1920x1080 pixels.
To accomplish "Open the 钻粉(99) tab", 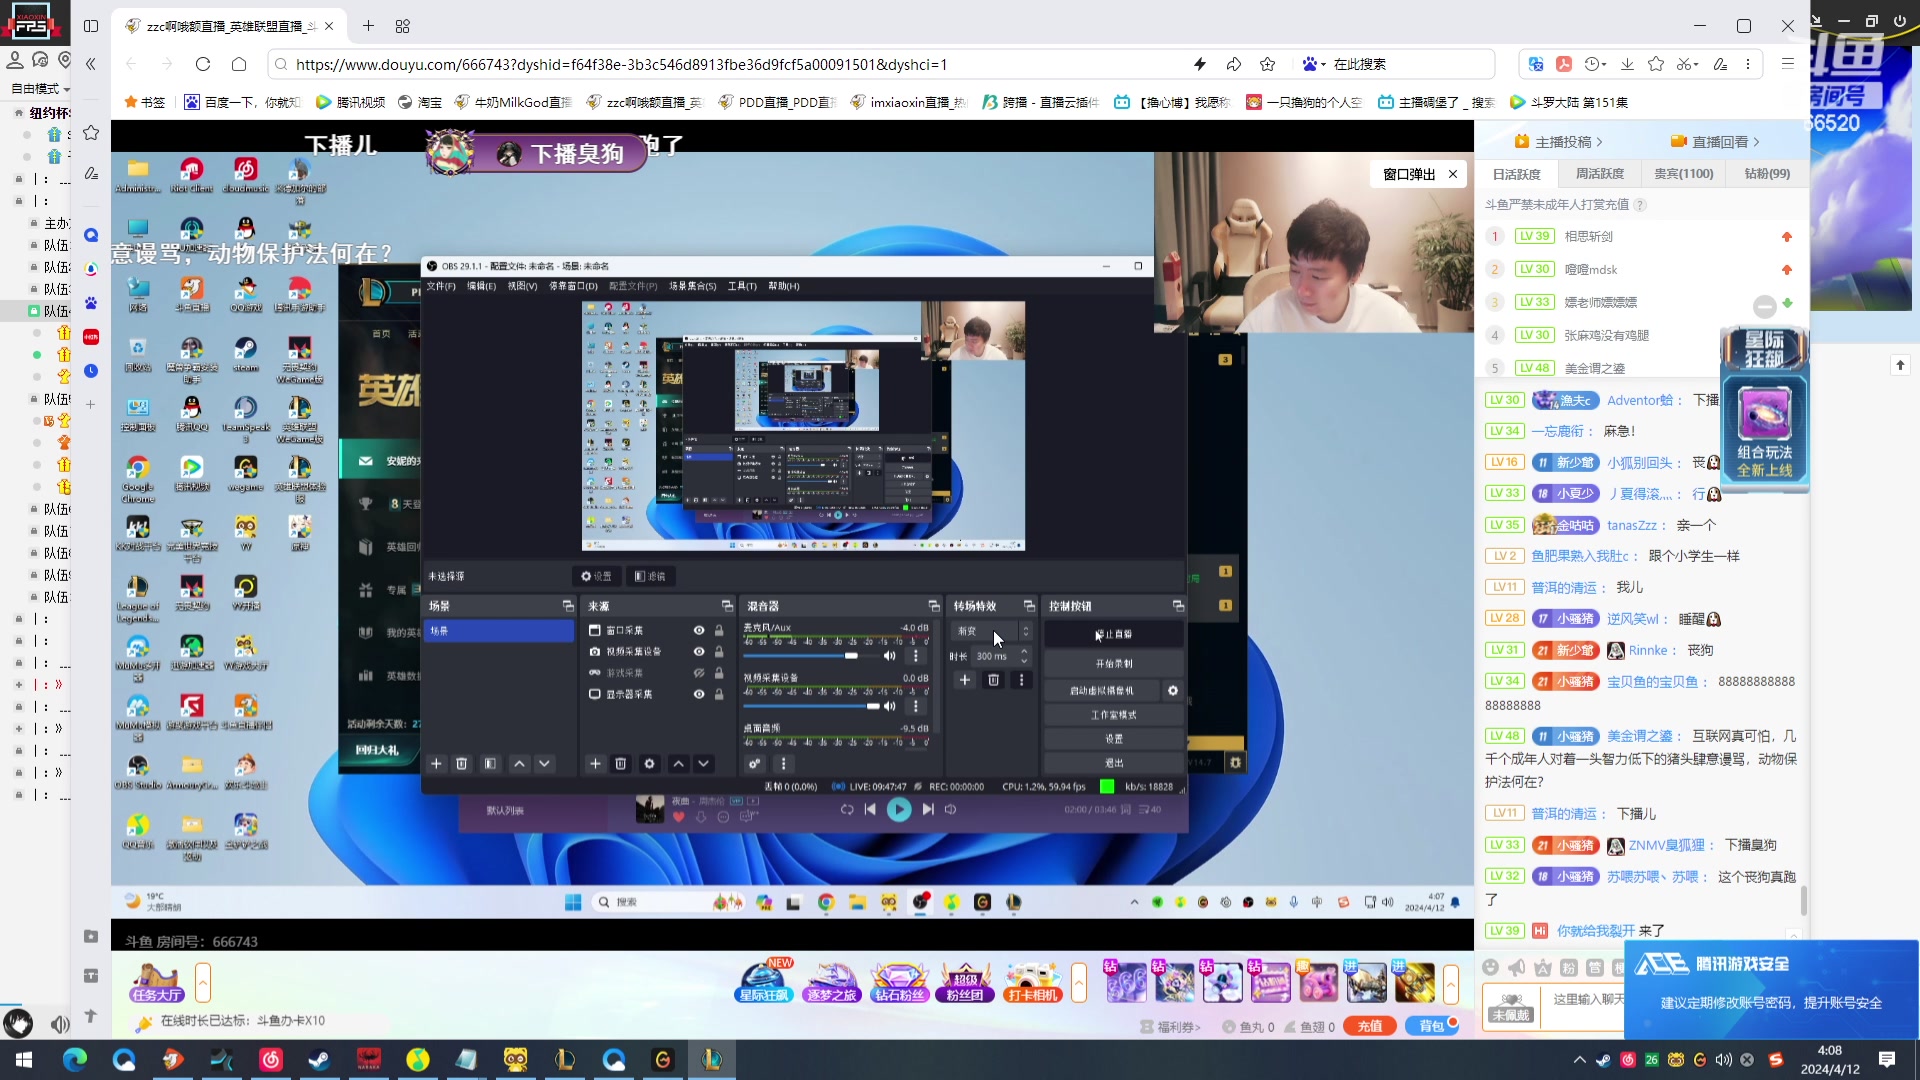I will (1767, 174).
